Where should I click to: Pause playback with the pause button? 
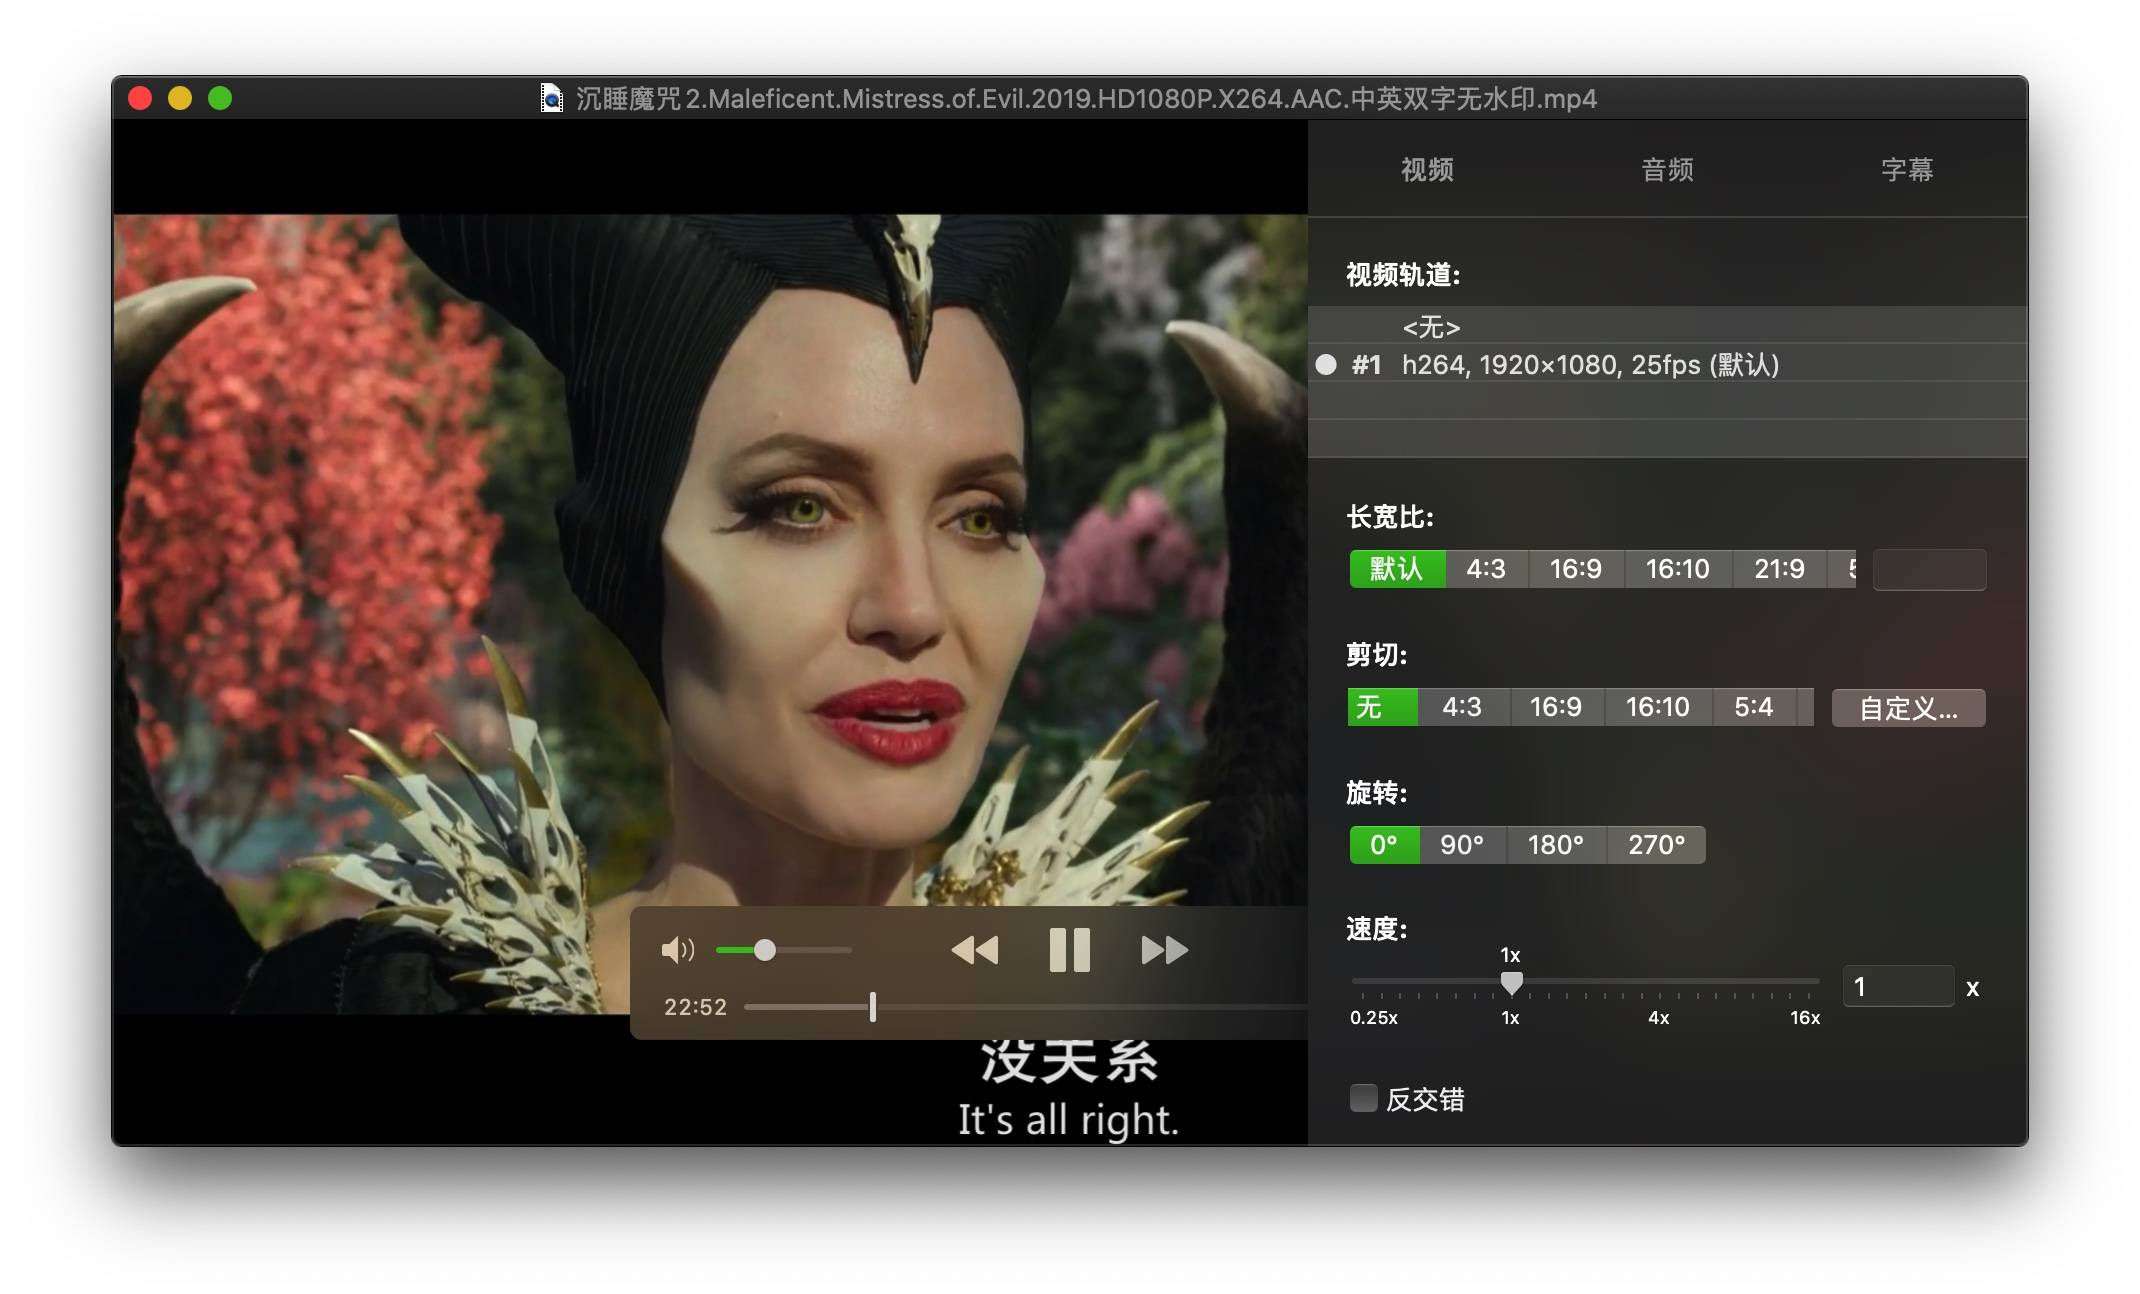(x=1069, y=950)
